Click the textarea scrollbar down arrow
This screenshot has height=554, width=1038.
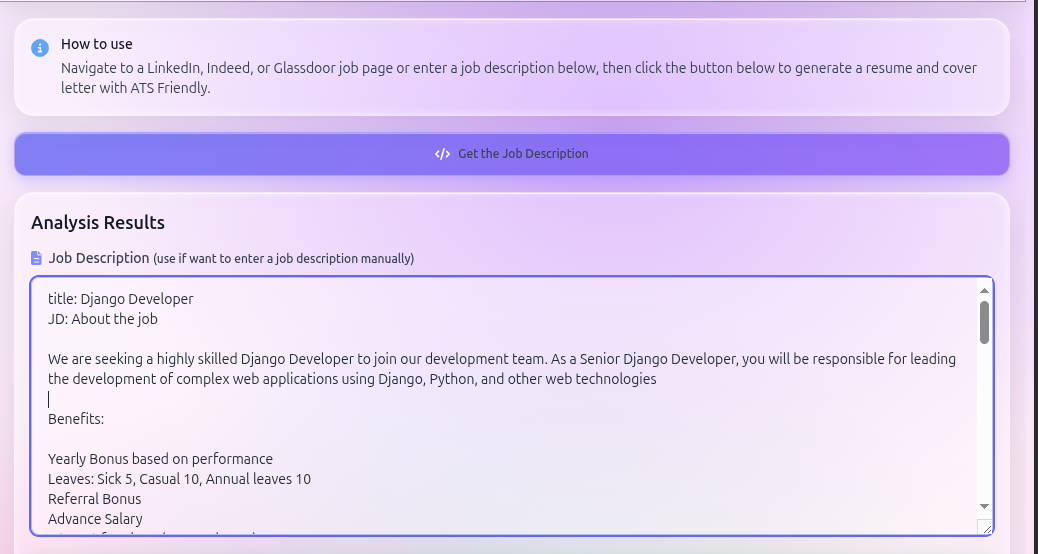pos(984,507)
